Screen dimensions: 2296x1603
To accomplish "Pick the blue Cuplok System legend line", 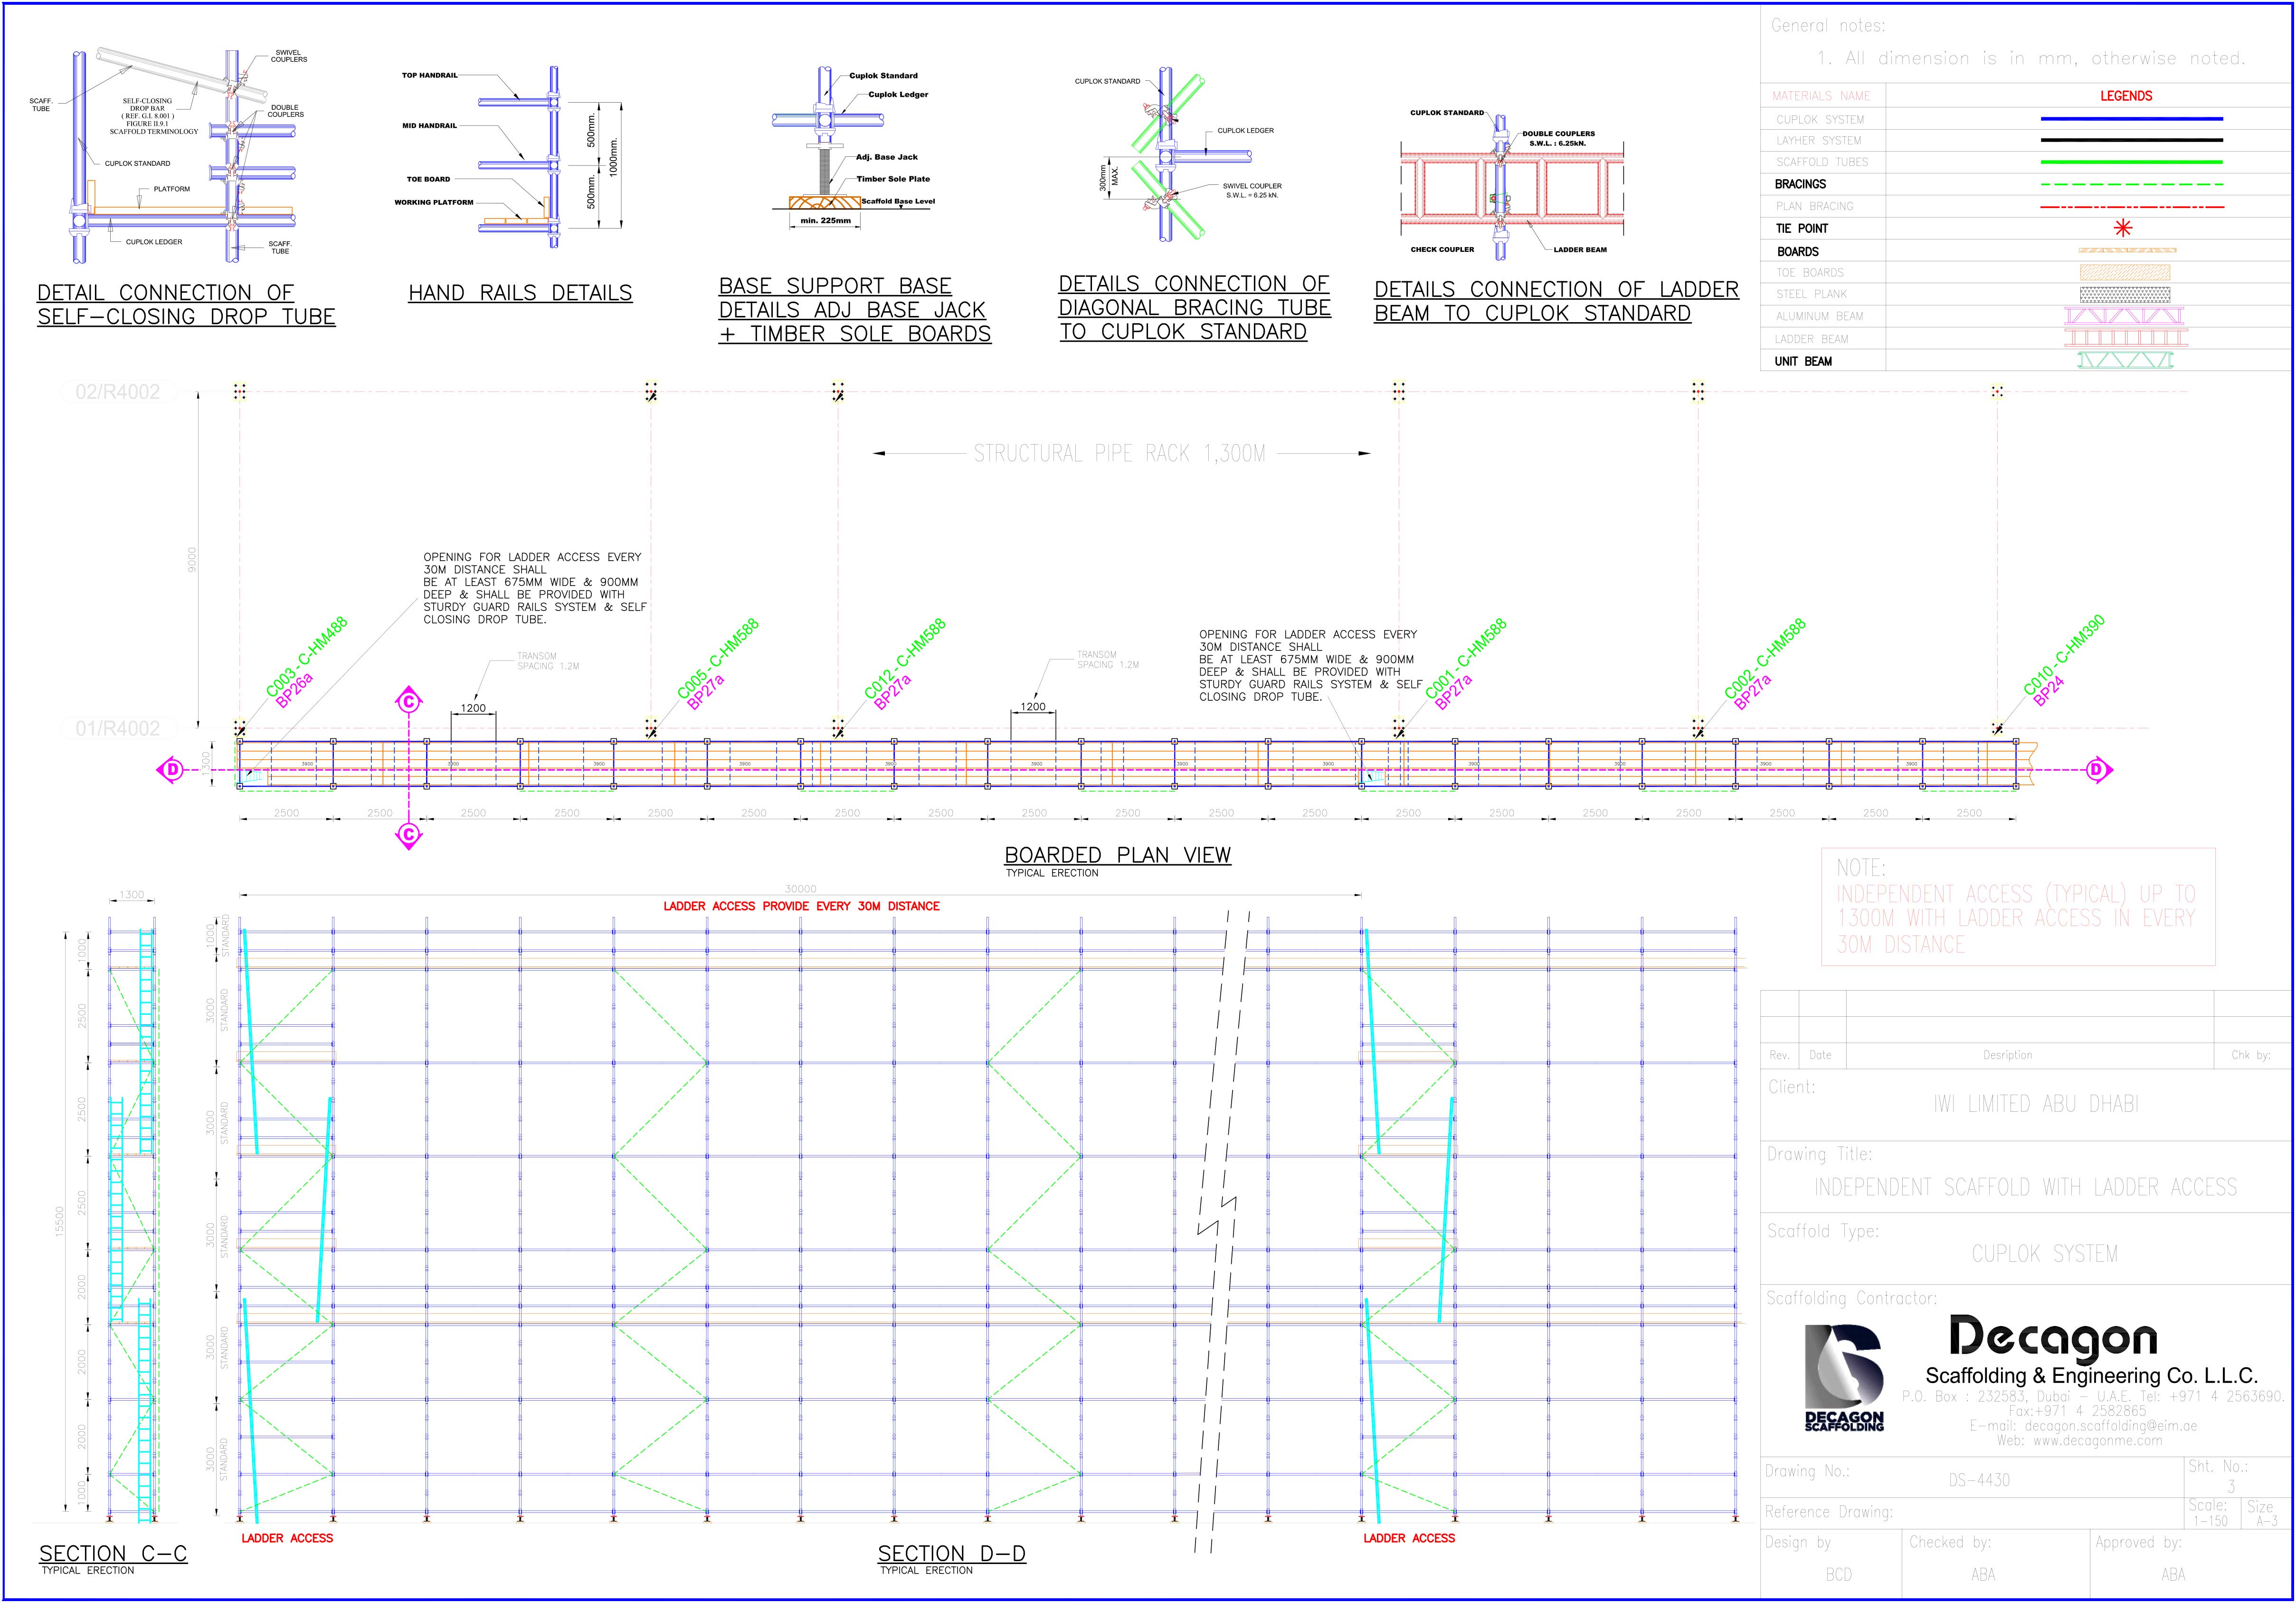I will [x=2131, y=119].
